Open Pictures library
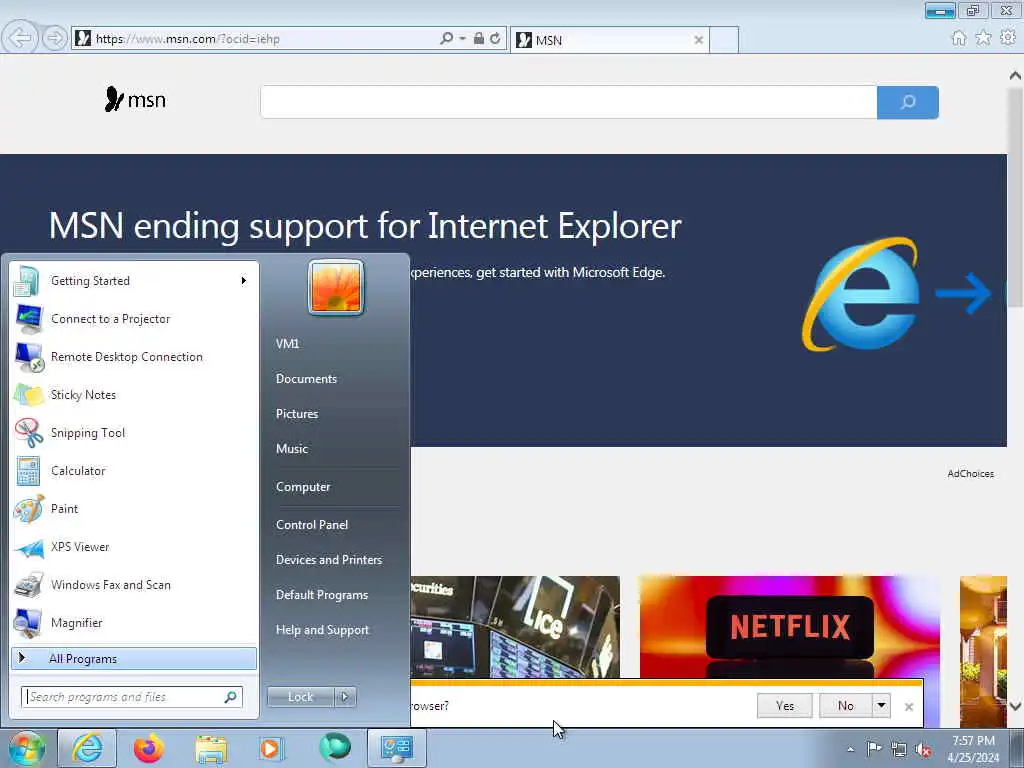 pyautogui.click(x=297, y=414)
